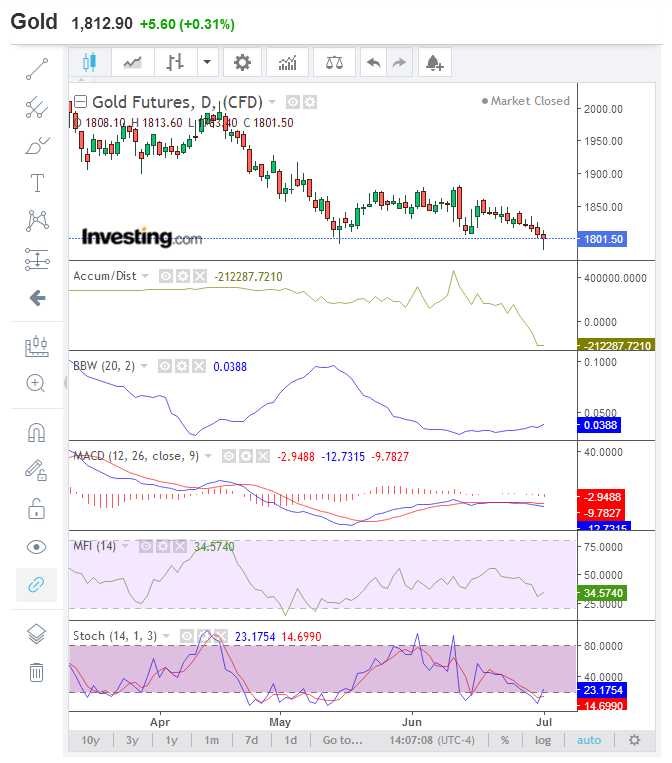Select the 1y time range
Screen dimensions: 672x763
tap(171, 740)
